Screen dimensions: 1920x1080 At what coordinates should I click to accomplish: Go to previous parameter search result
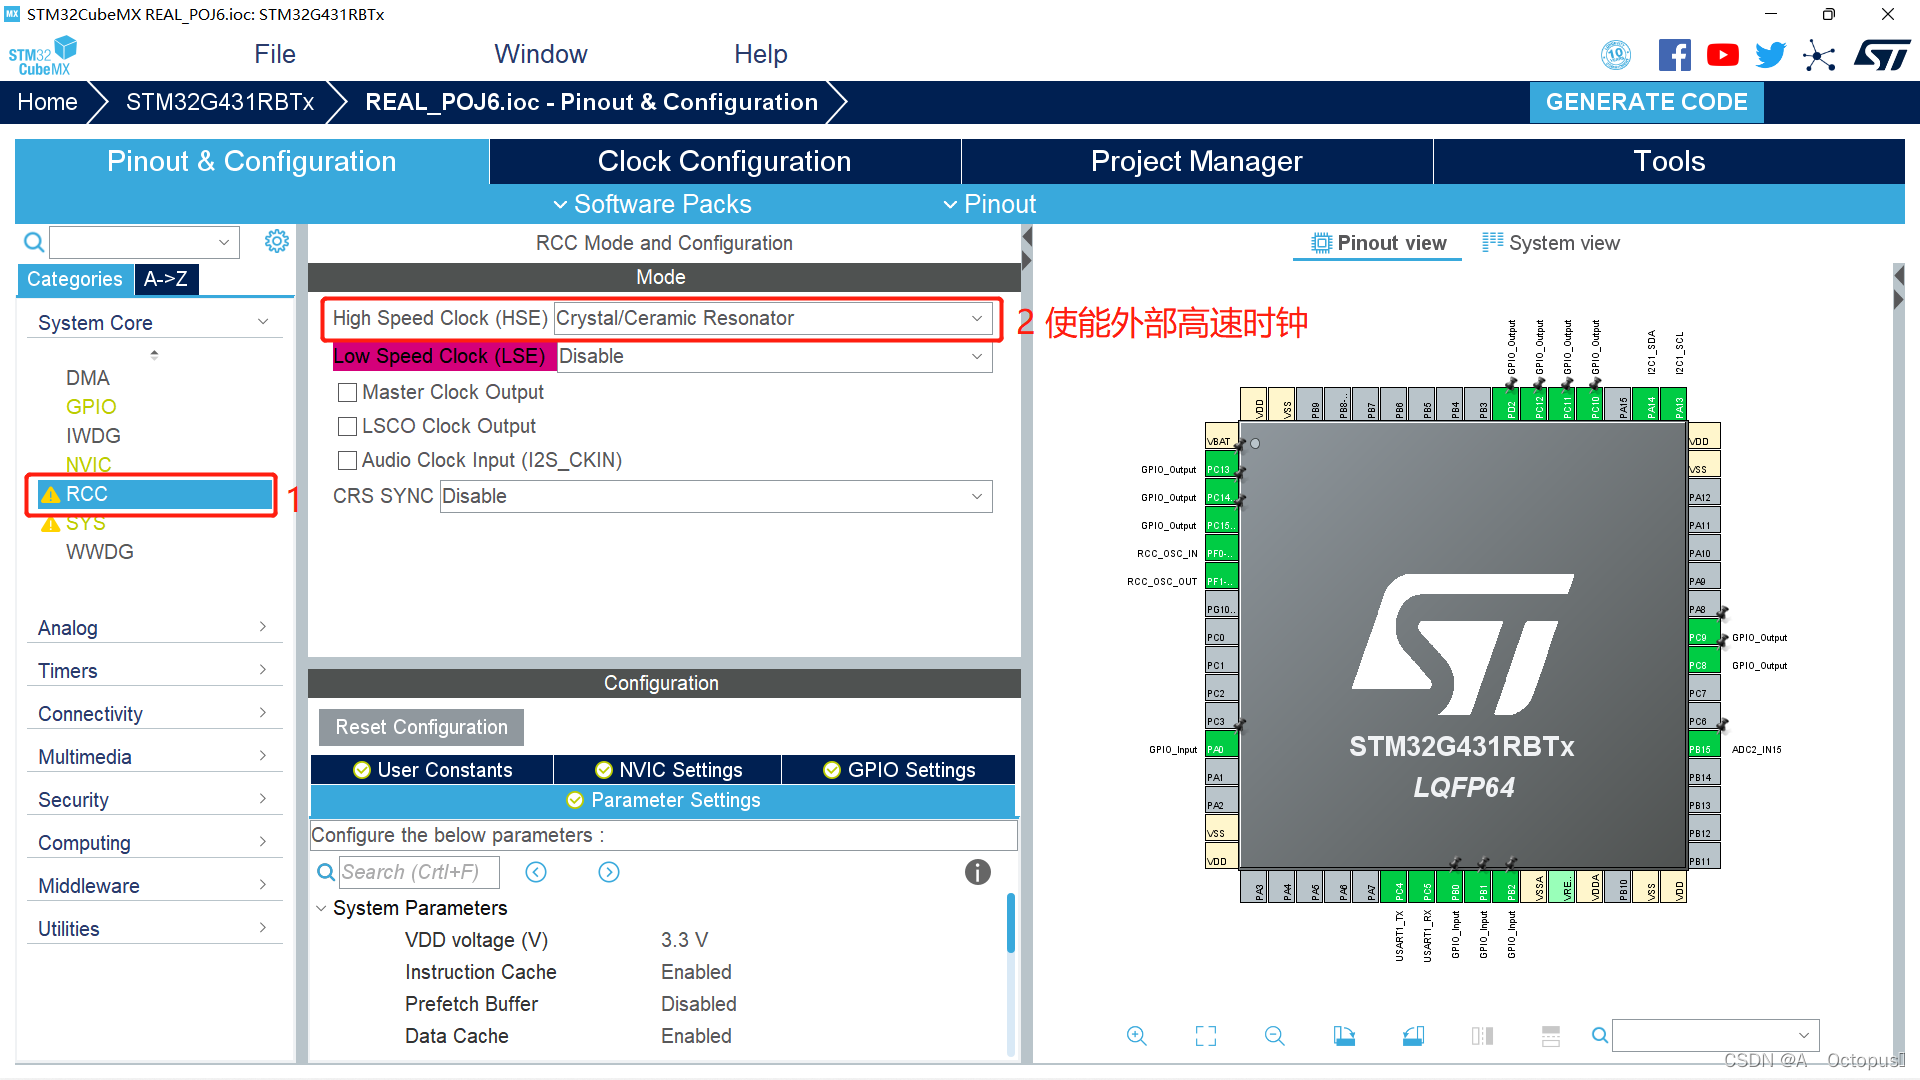pyautogui.click(x=536, y=872)
